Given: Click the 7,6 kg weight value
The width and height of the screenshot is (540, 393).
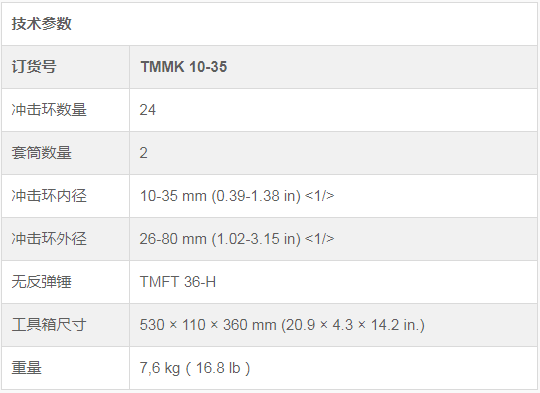Looking at the screenshot, I should [x=160, y=368].
